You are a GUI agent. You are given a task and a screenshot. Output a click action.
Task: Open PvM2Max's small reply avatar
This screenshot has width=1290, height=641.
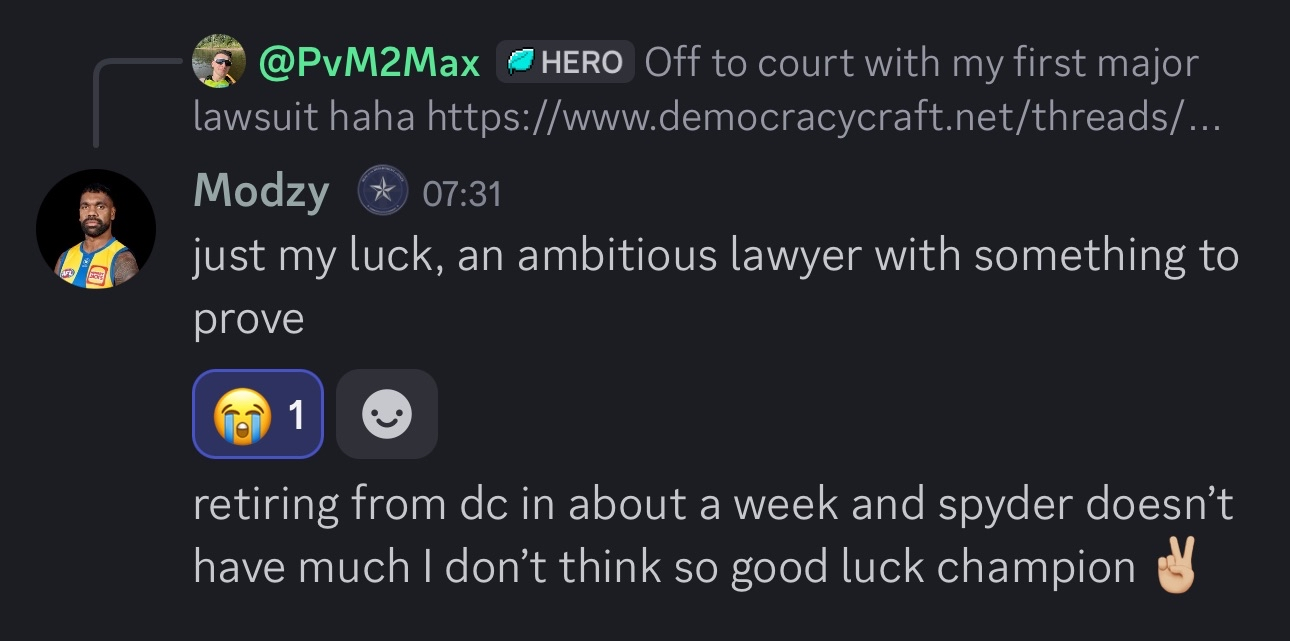pos(218,62)
